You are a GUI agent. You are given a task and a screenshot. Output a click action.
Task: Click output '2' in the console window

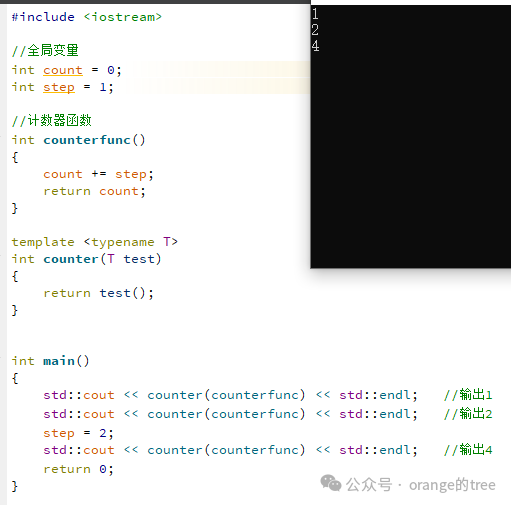pyautogui.click(x=315, y=30)
